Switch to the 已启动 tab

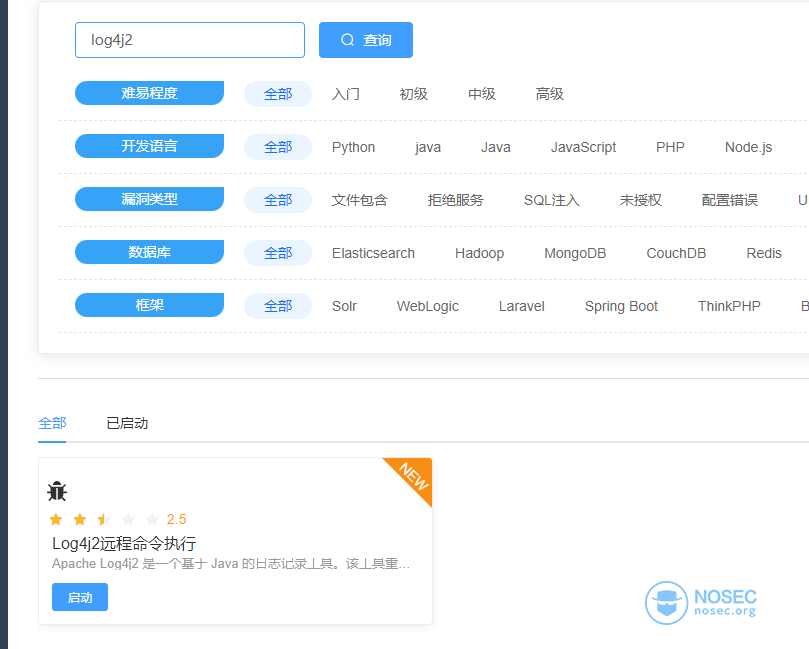(127, 424)
